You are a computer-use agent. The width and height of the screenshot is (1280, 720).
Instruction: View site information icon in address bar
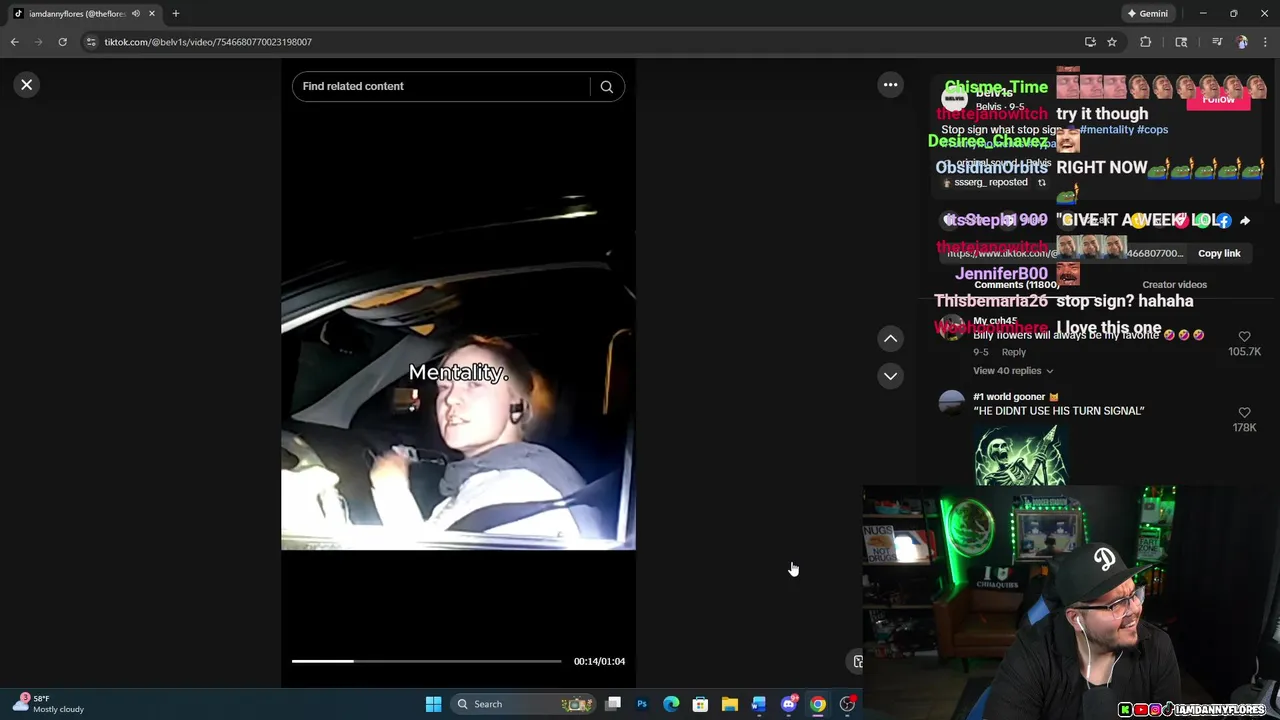coord(91,42)
